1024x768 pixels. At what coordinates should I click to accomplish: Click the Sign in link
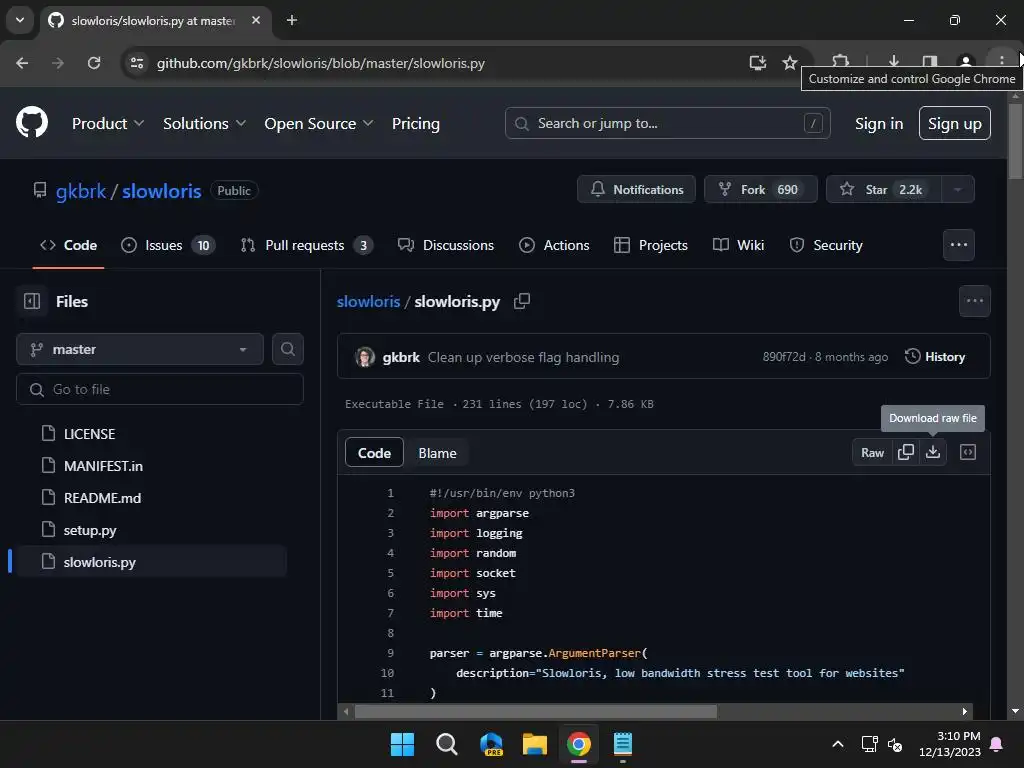tap(879, 123)
